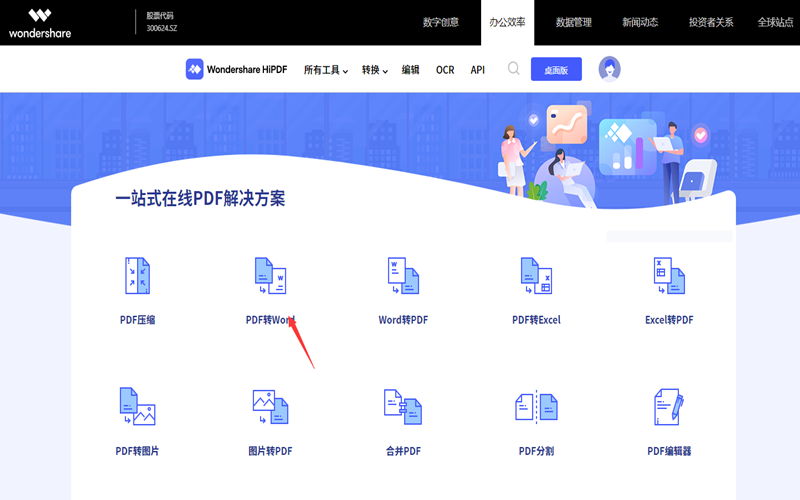Image resolution: width=800 pixels, height=500 pixels.
Task: Open the PDF转Excel text link
Action: click(x=536, y=320)
